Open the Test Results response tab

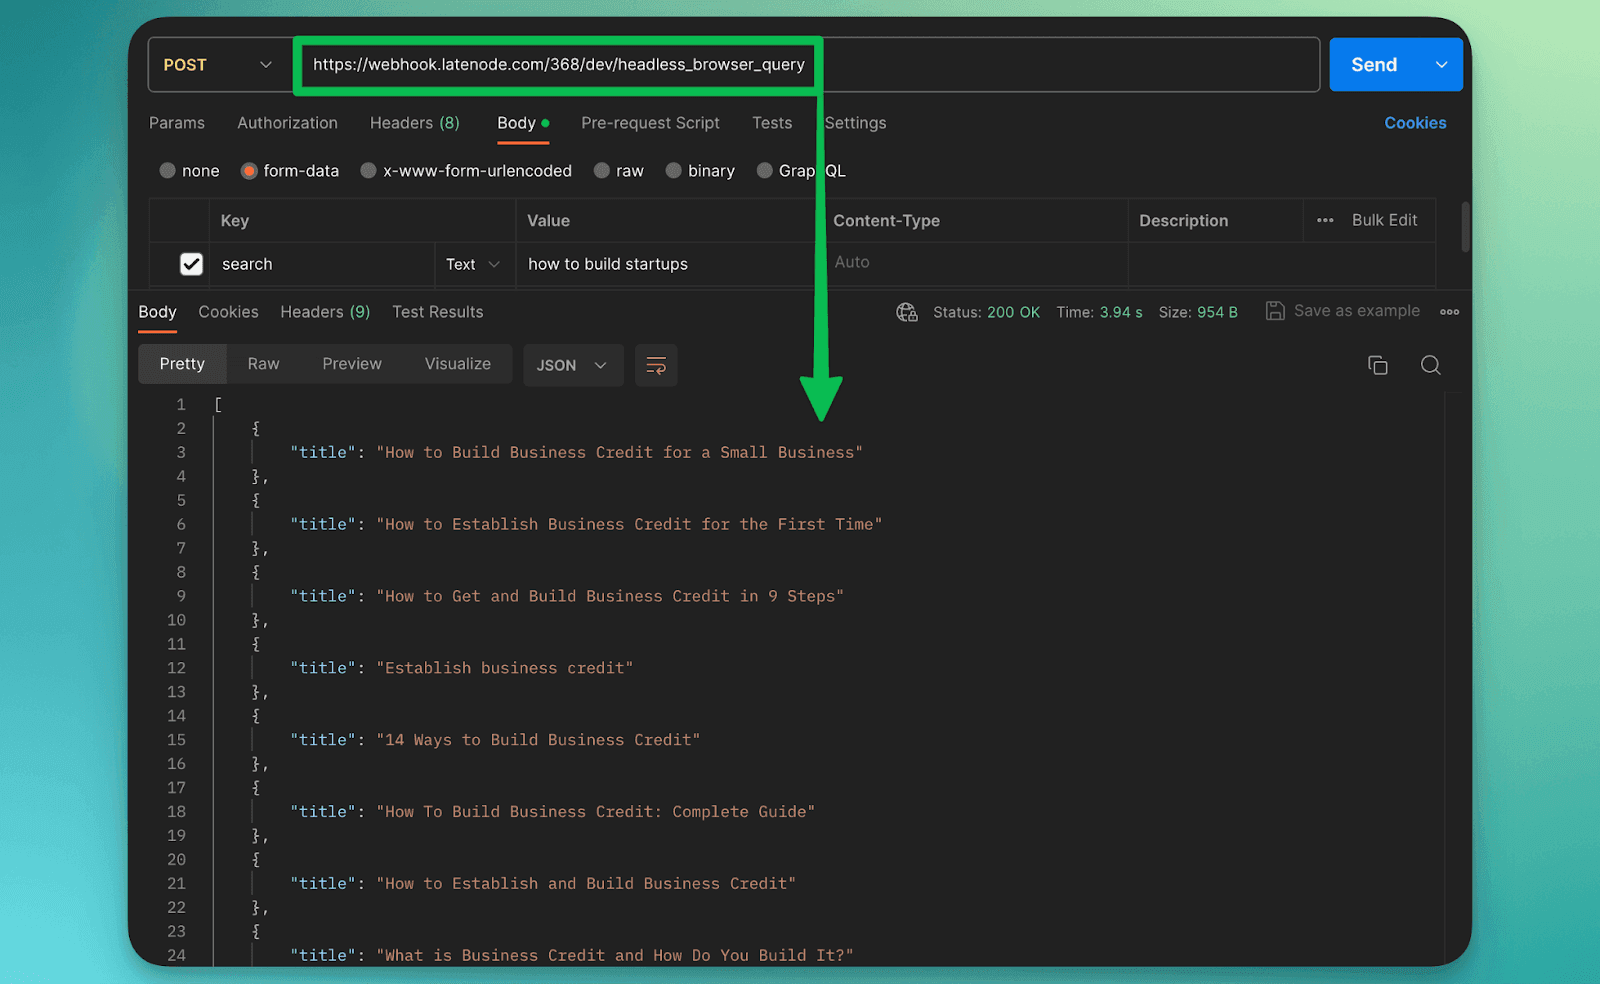437,312
